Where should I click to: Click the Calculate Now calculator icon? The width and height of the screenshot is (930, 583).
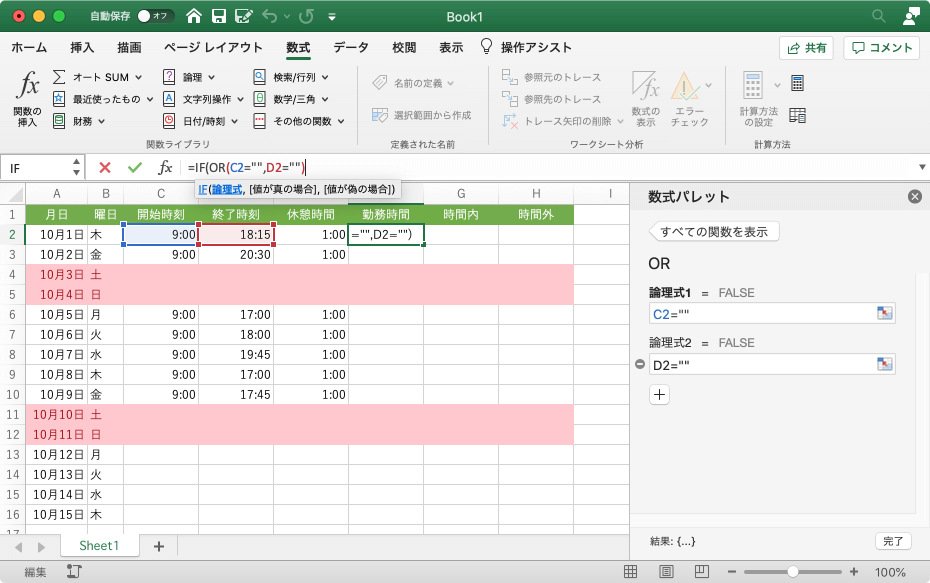(798, 83)
